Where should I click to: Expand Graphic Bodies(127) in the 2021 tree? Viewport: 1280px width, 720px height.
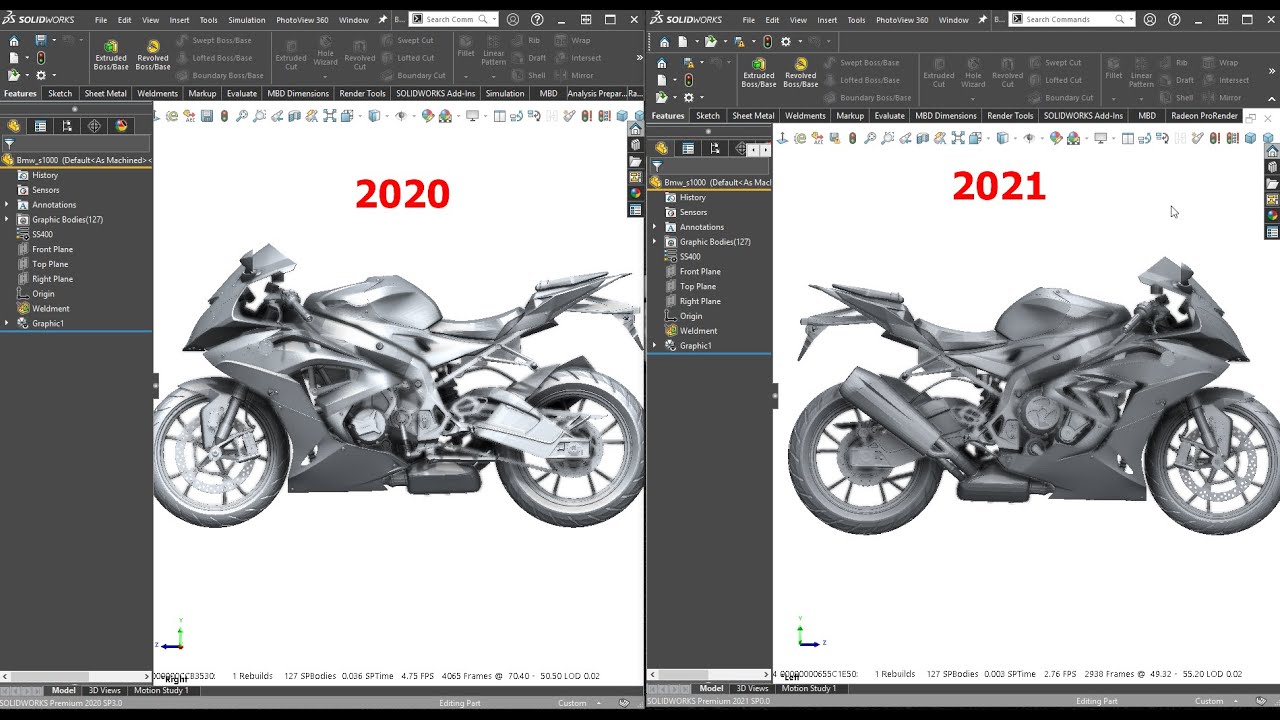655,241
